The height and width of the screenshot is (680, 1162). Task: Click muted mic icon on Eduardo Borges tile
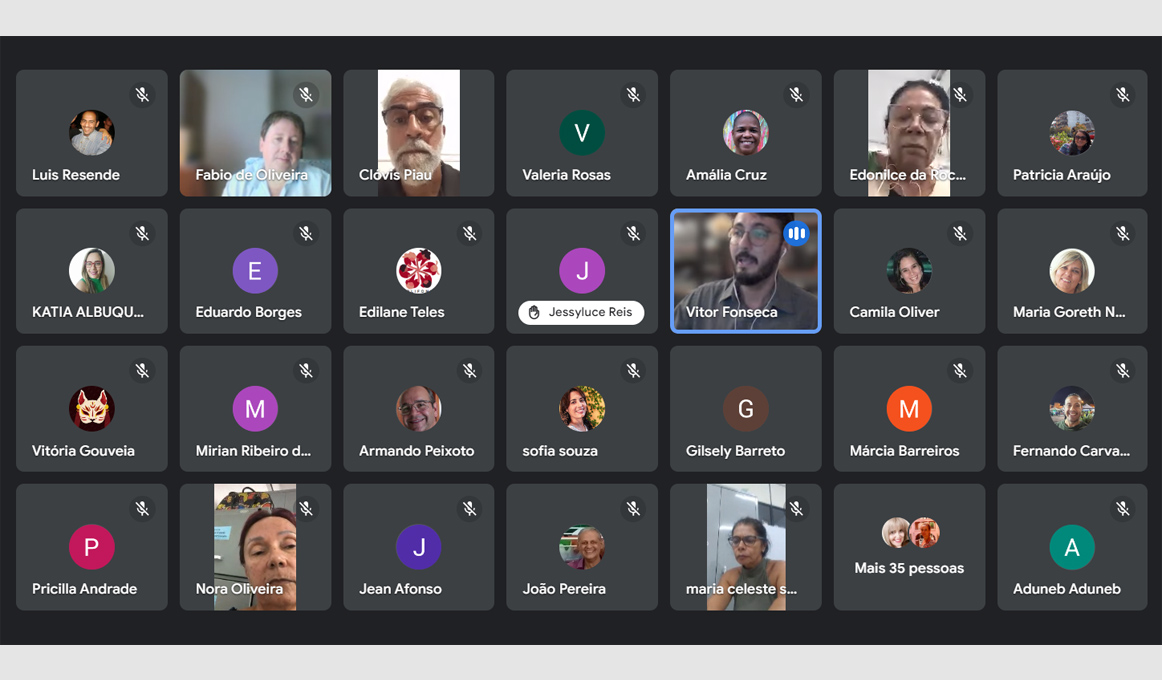coord(306,233)
